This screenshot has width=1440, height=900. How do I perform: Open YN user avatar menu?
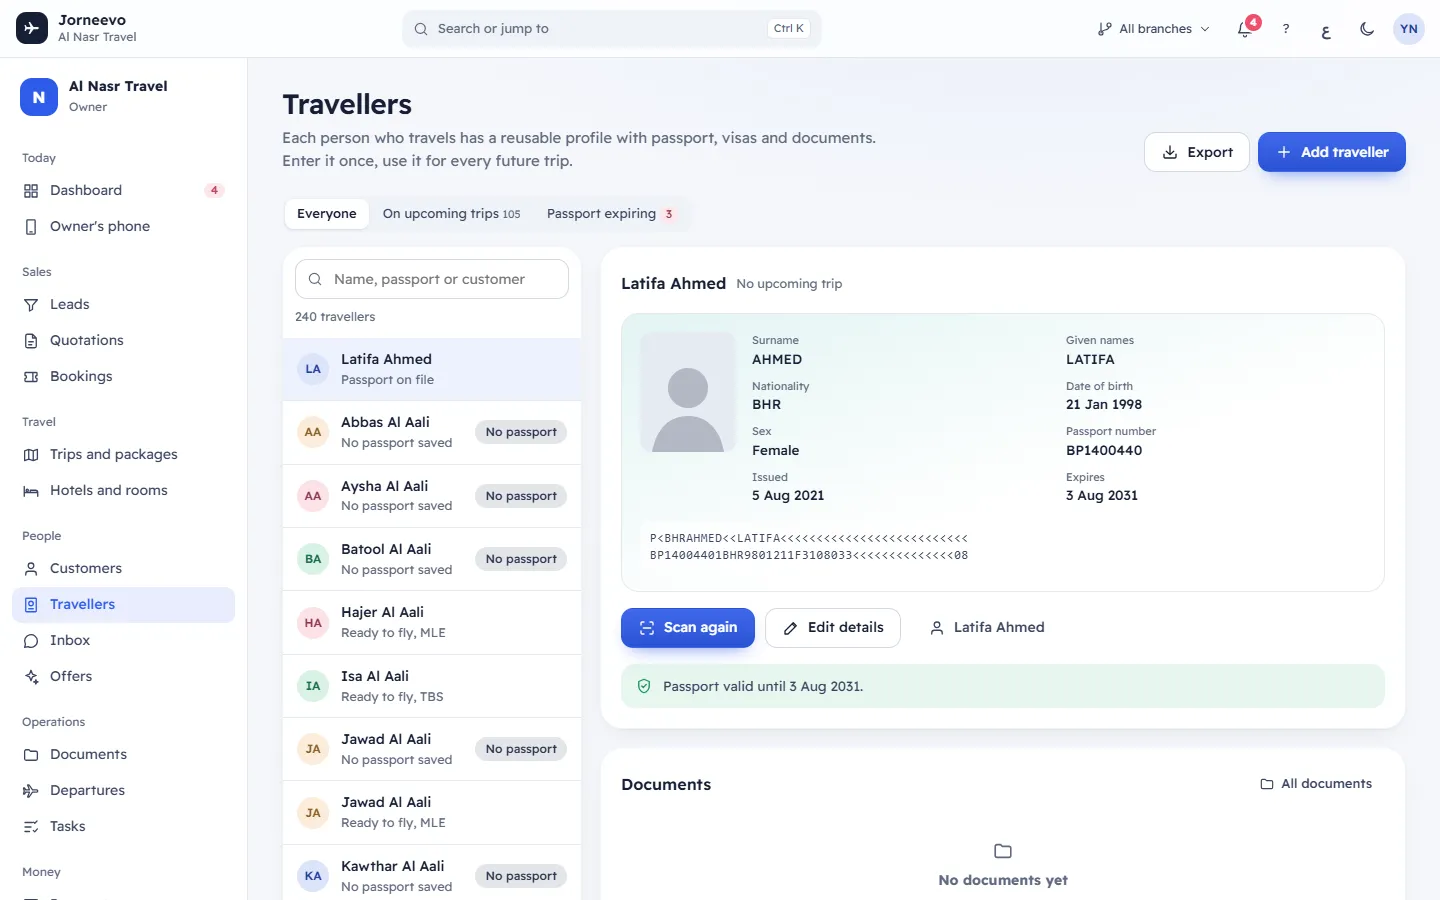click(1409, 29)
